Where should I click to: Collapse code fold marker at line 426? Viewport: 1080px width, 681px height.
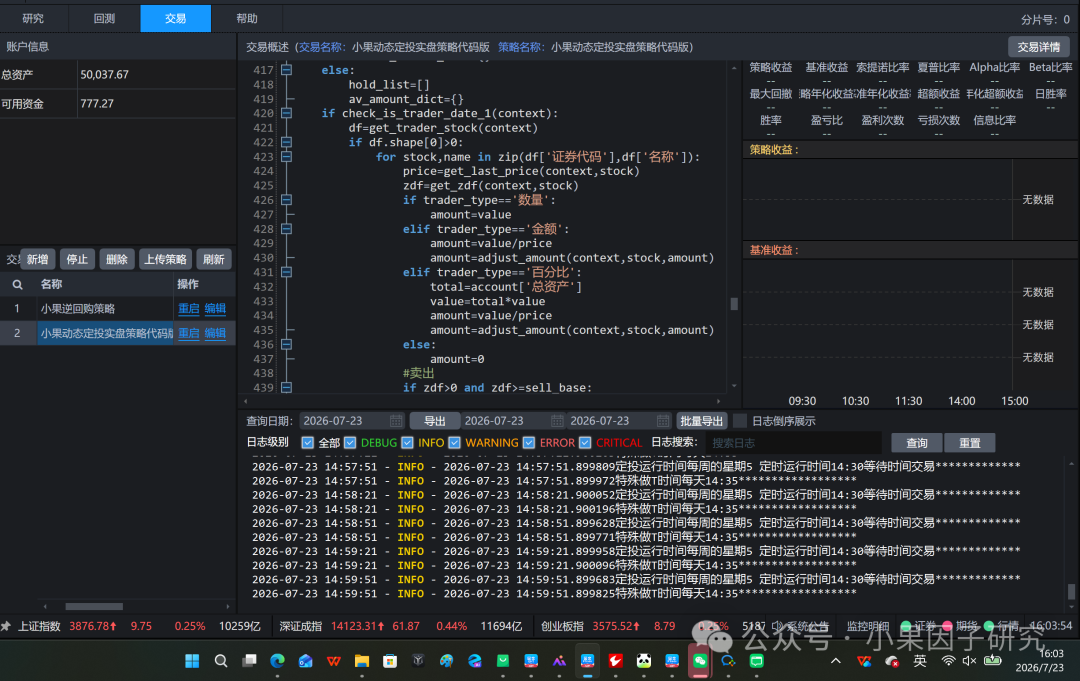287,200
